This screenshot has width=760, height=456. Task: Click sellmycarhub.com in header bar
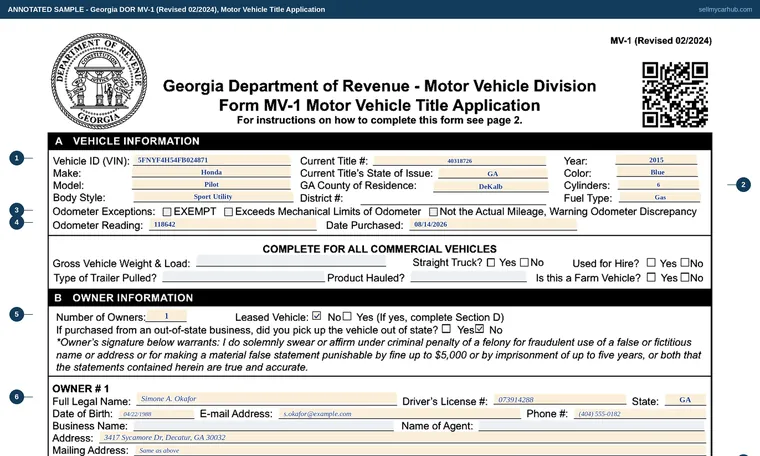(x=725, y=9)
